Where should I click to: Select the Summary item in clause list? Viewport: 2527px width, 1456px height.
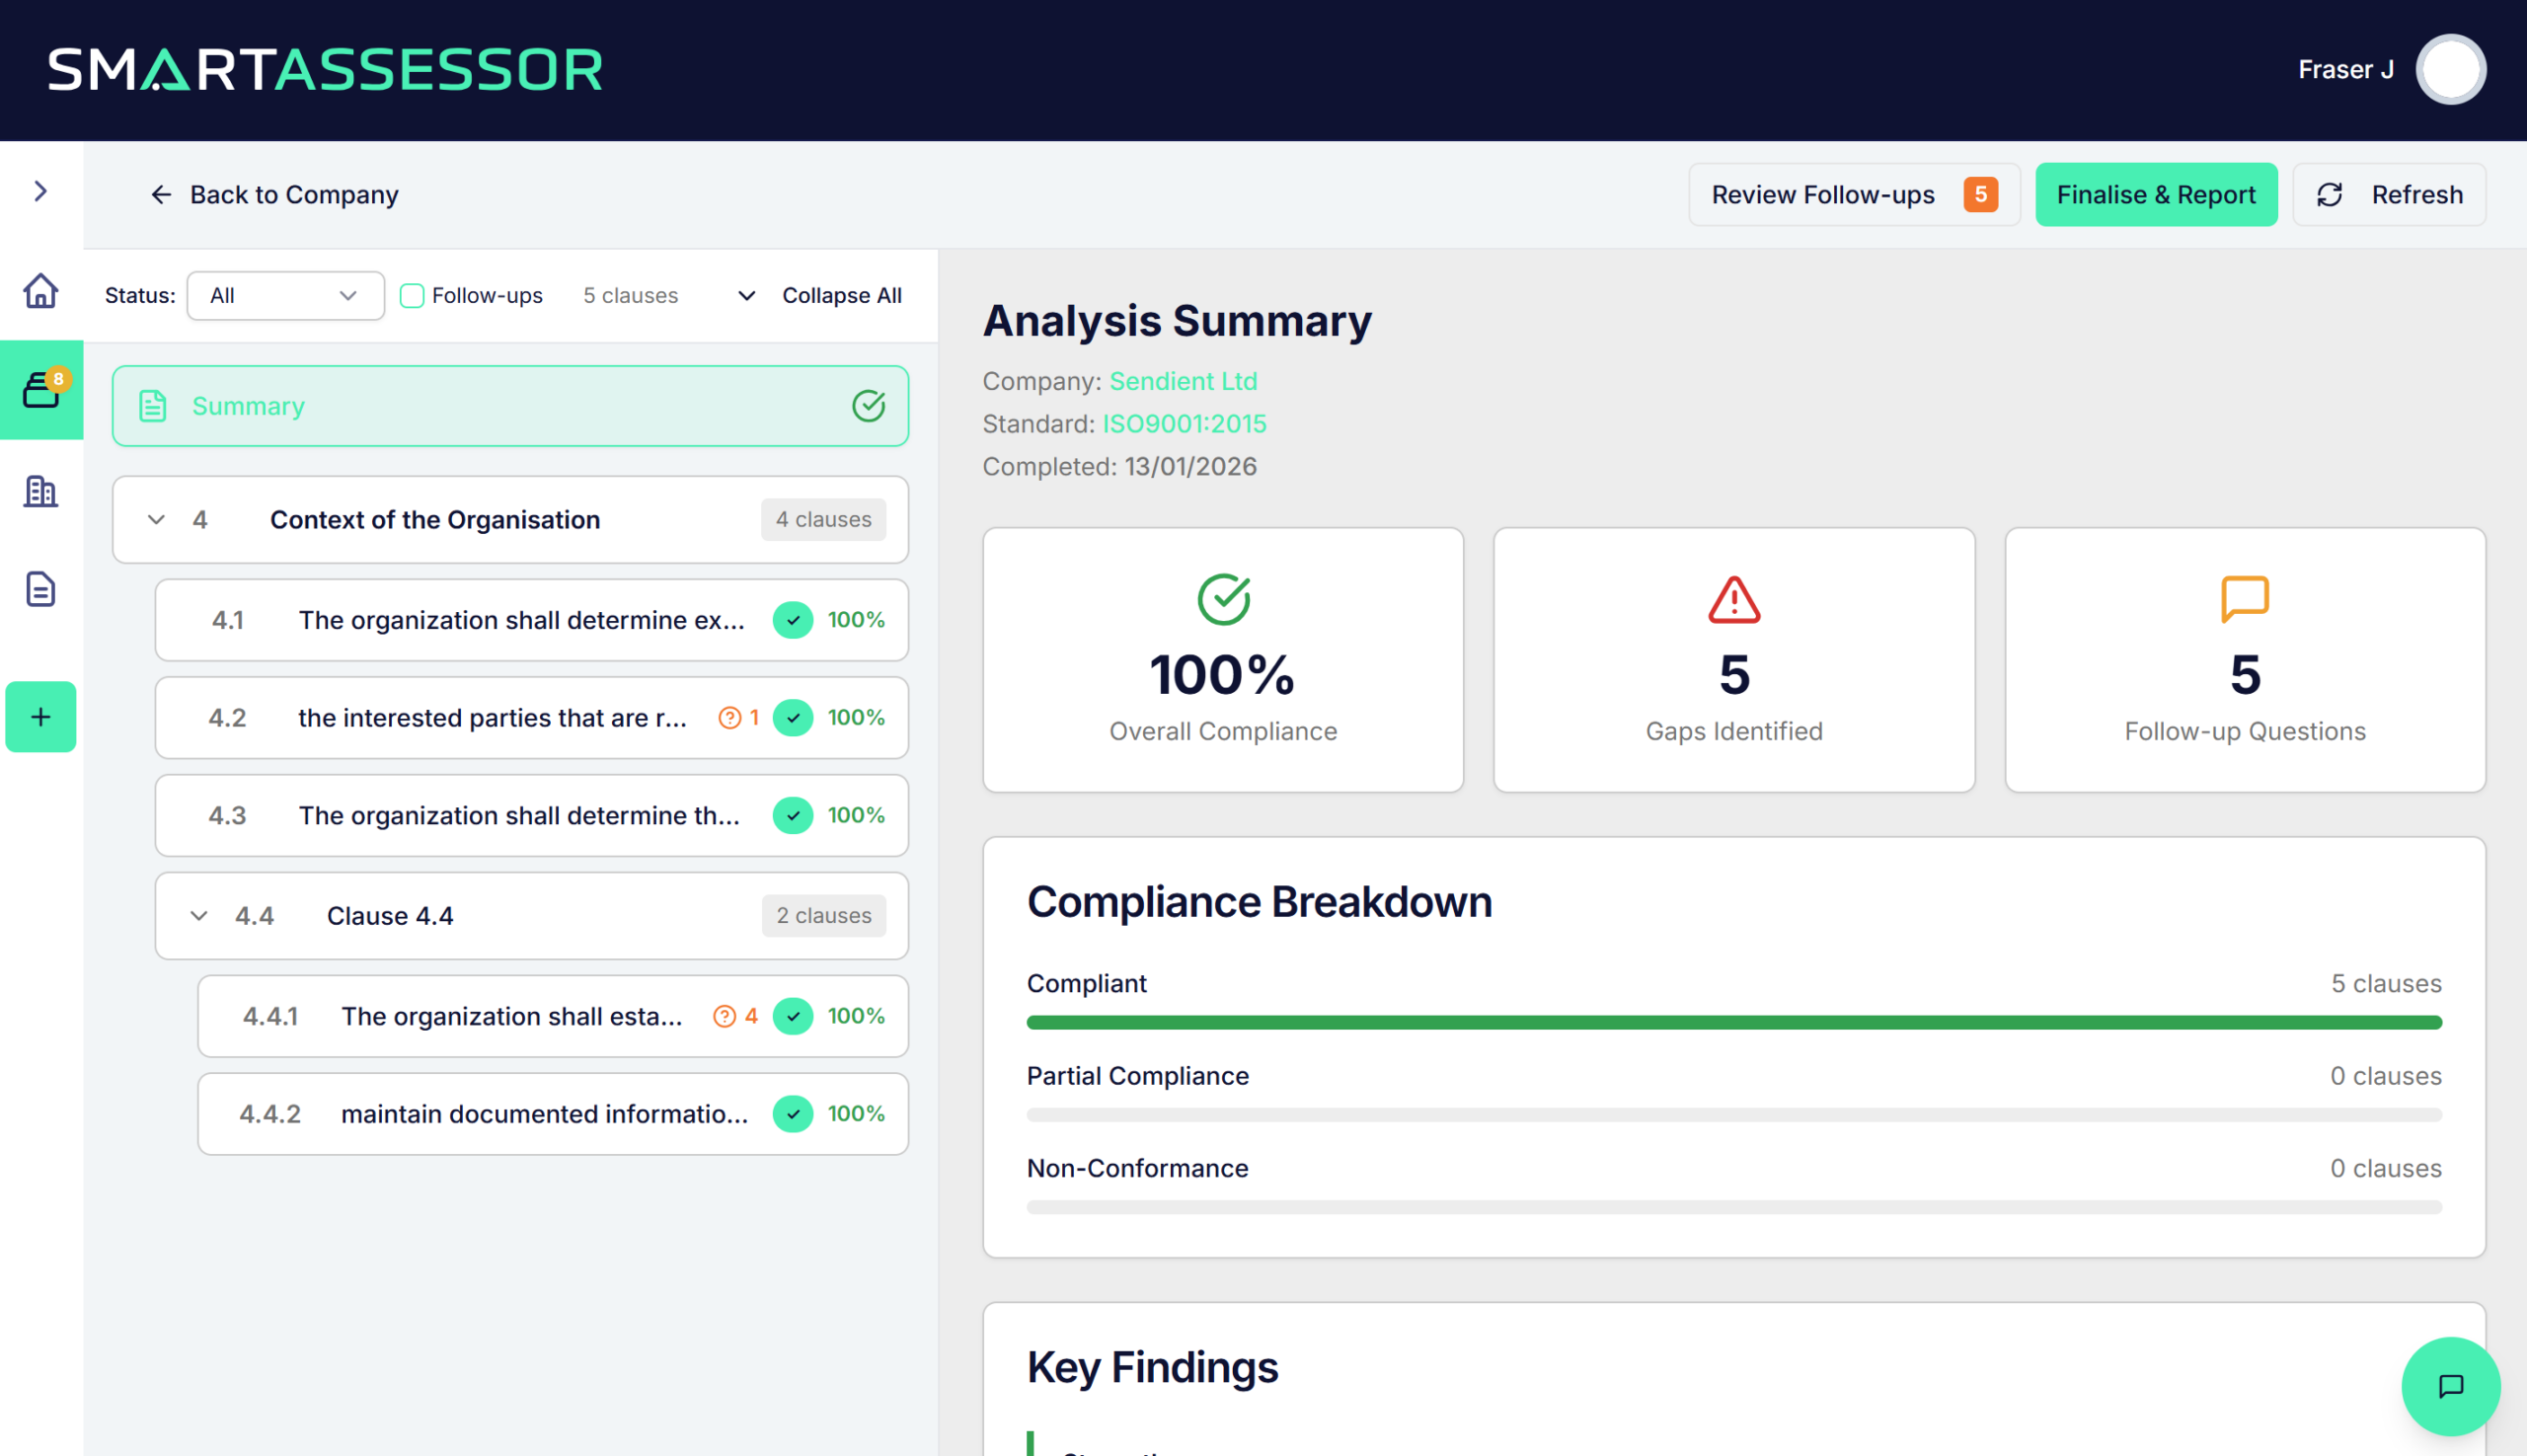(510, 406)
